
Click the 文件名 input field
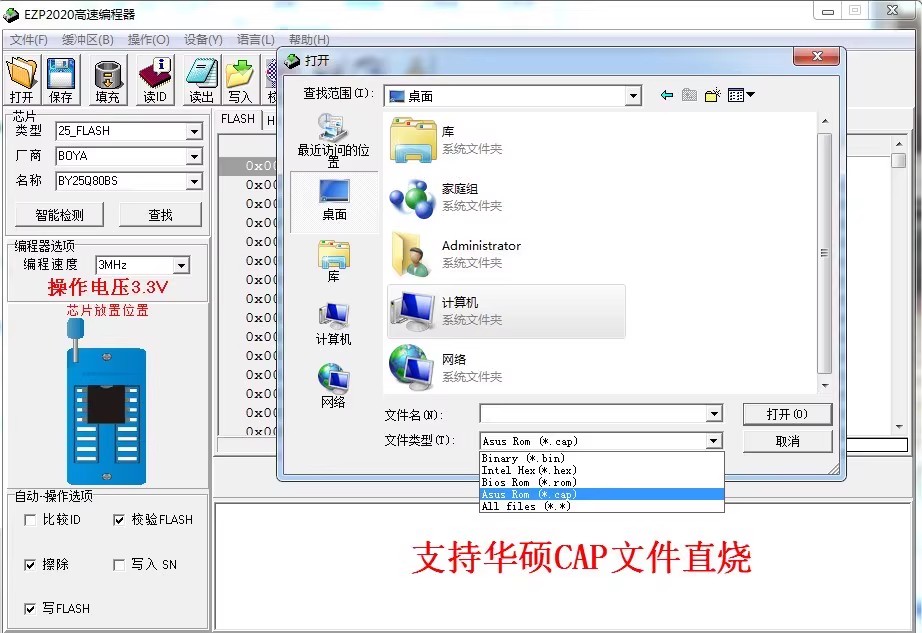[x=594, y=414]
